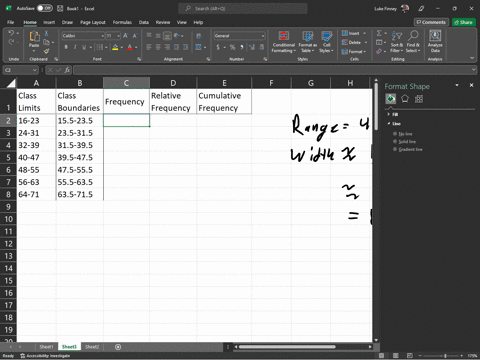
Task: Click the AutoSum sigma icon
Action: (x=379, y=33)
